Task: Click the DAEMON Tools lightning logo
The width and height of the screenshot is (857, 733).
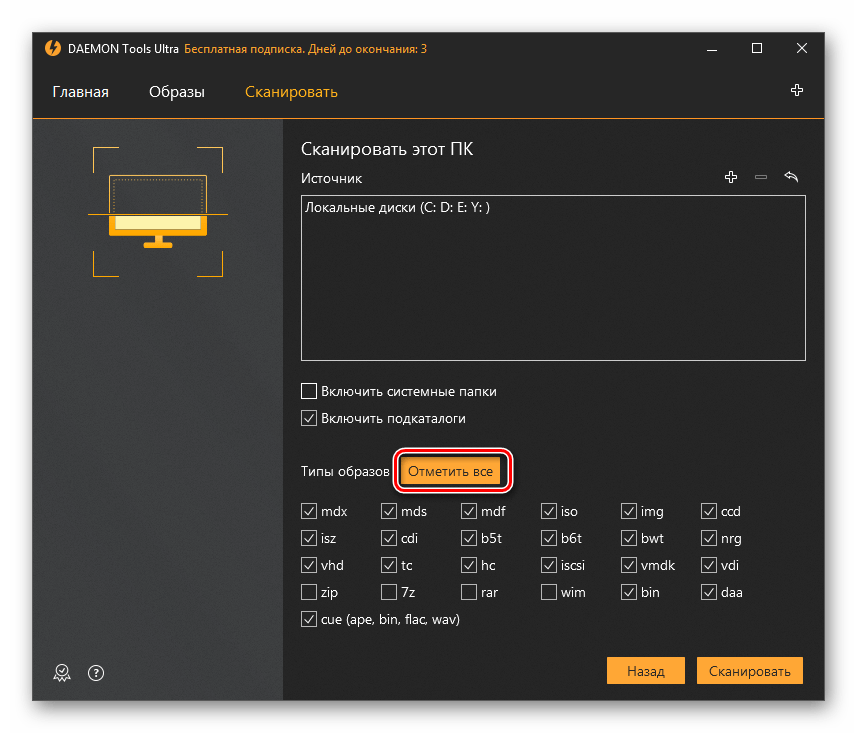Action: coord(53,48)
